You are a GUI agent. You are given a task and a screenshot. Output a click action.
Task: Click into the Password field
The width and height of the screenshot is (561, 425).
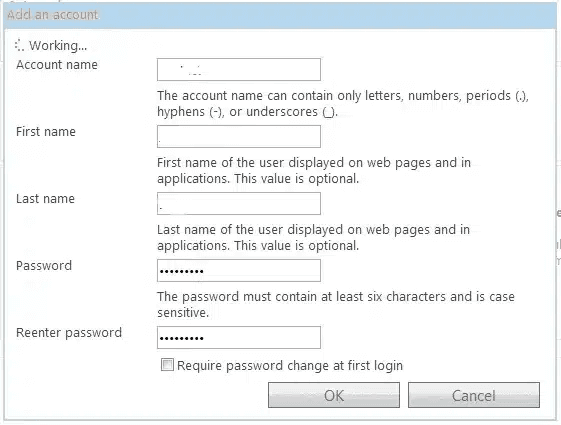(239, 270)
